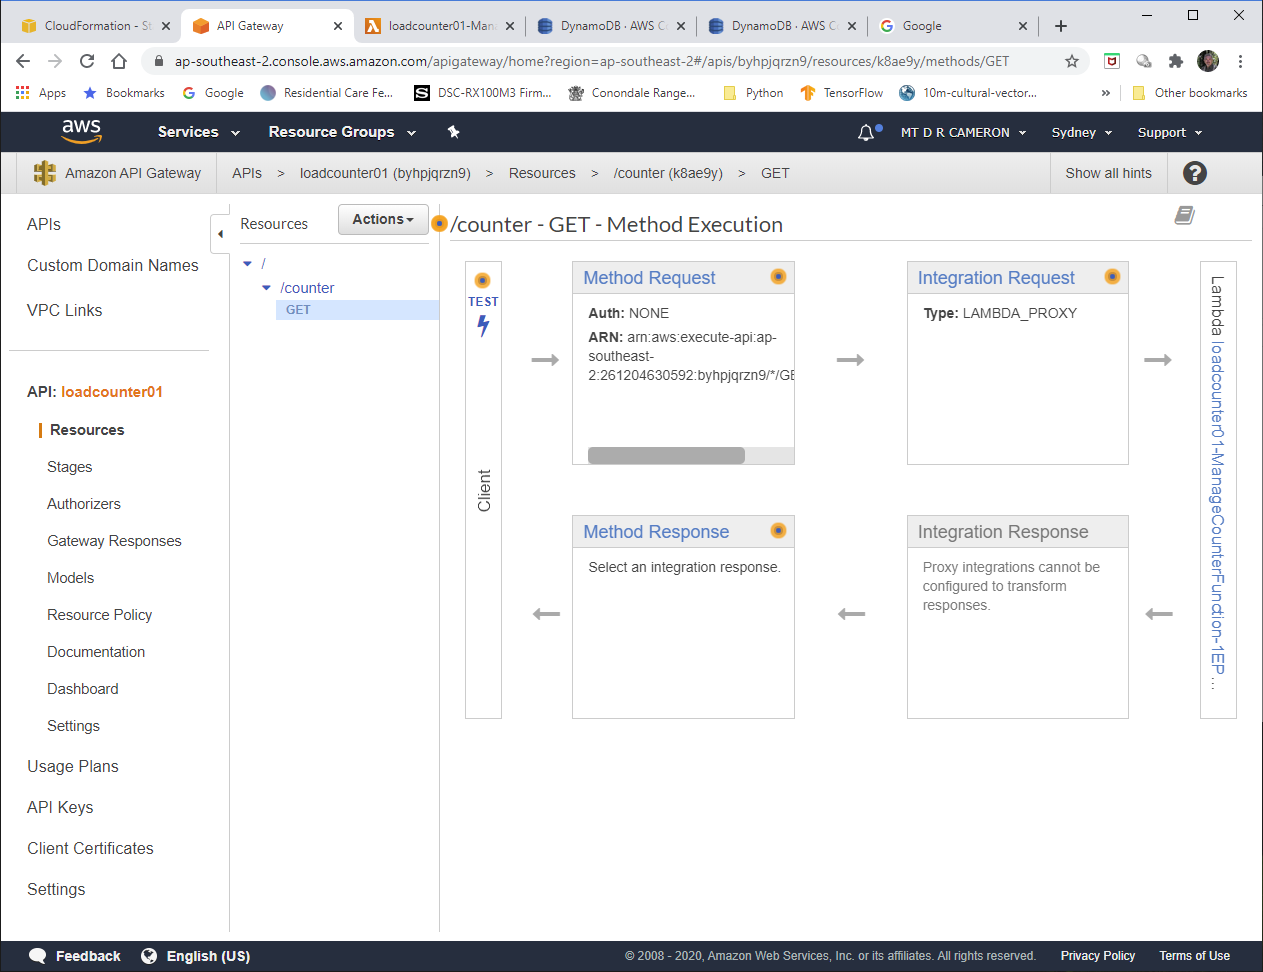The image size is (1263, 972).
Task: Click the Feedback speech bubble icon
Action: 38,956
